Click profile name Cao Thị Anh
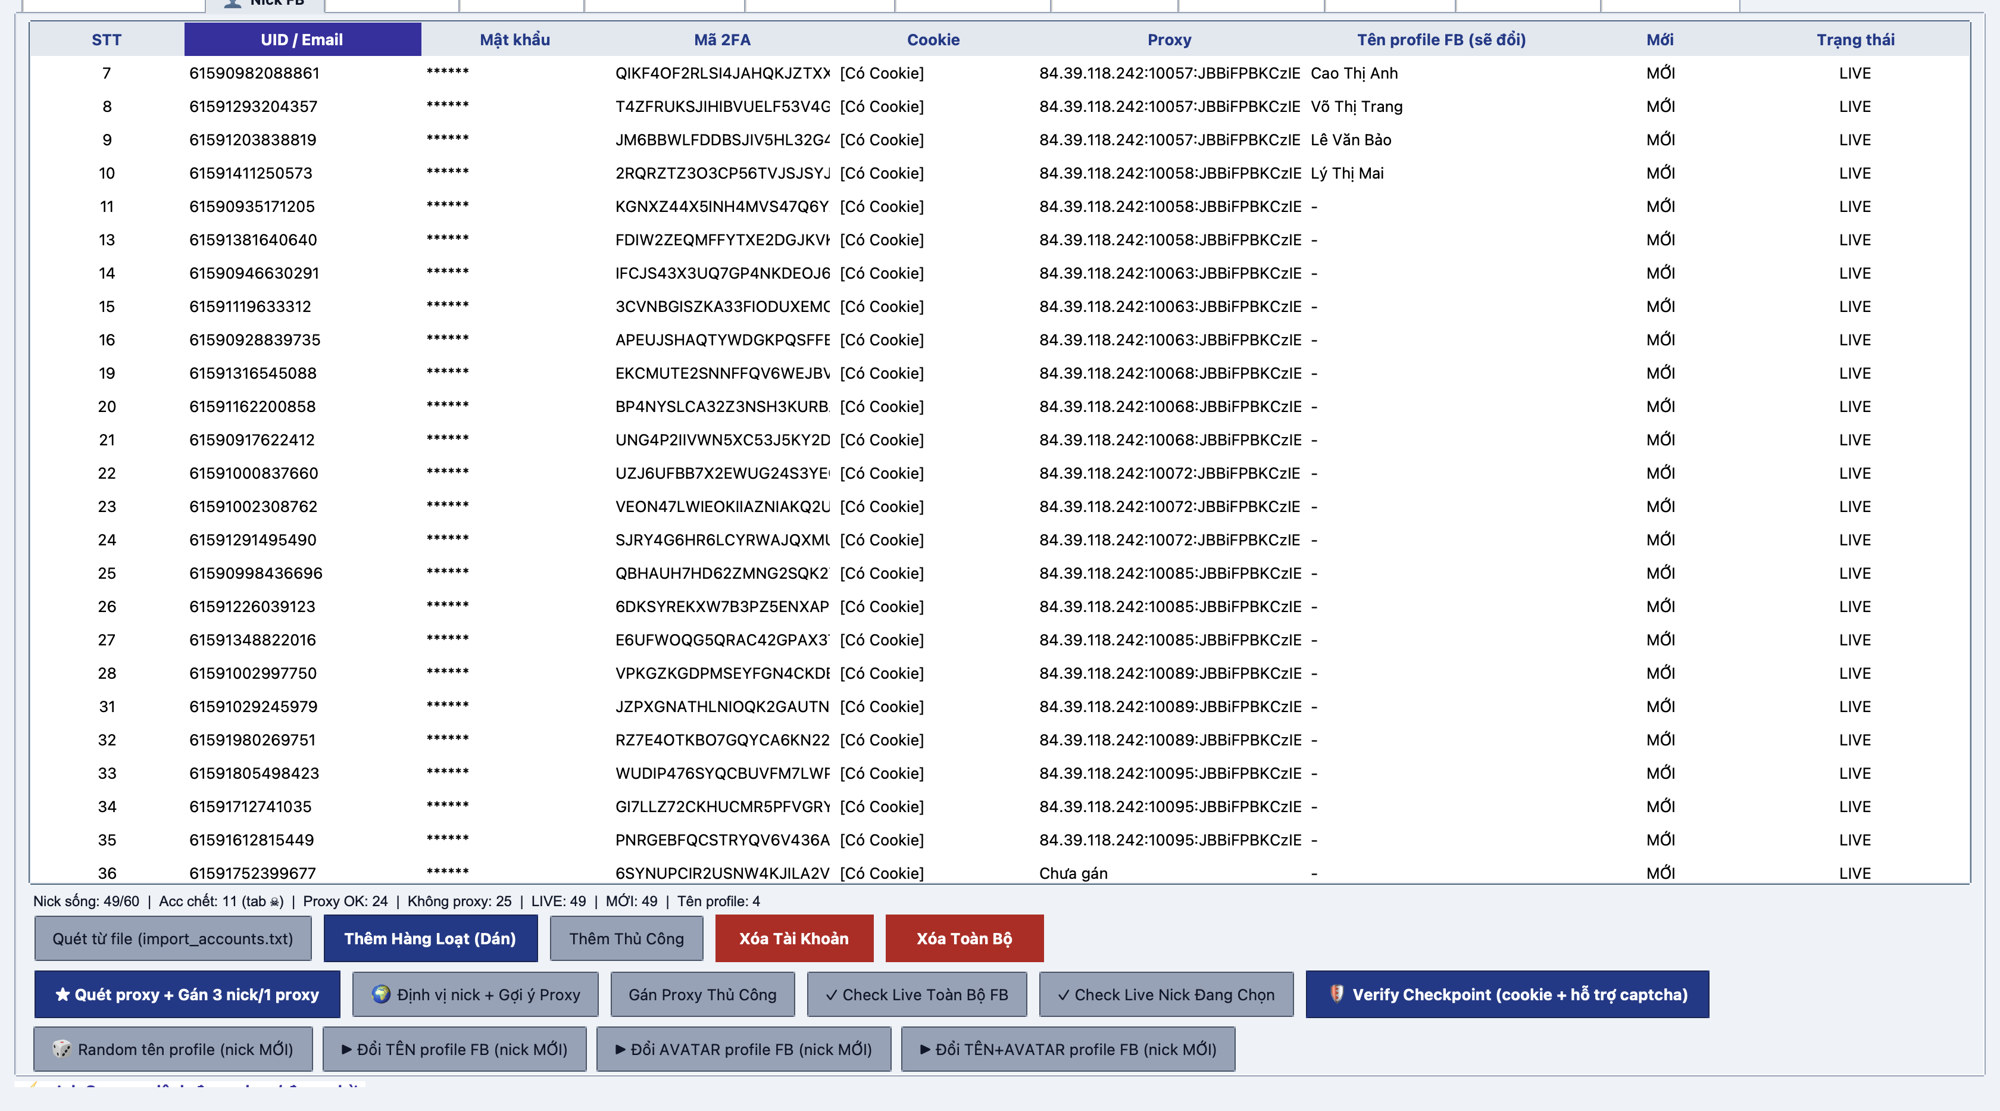The width and height of the screenshot is (2000, 1111). 1354,73
